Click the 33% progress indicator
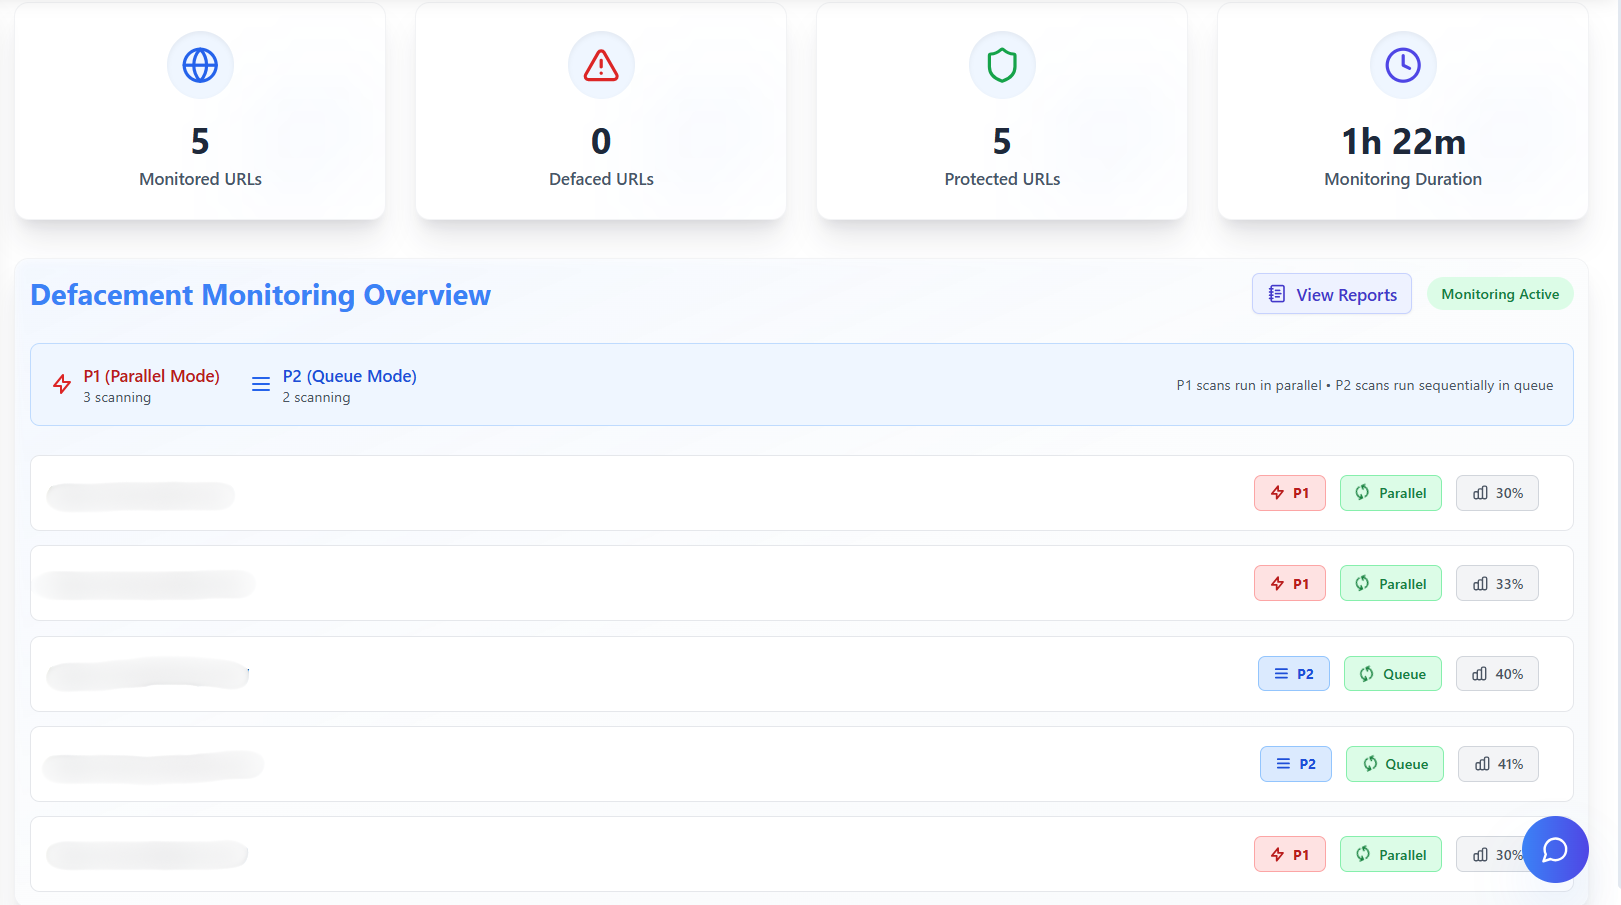This screenshot has width=1621, height=905. click(1497, 584)
